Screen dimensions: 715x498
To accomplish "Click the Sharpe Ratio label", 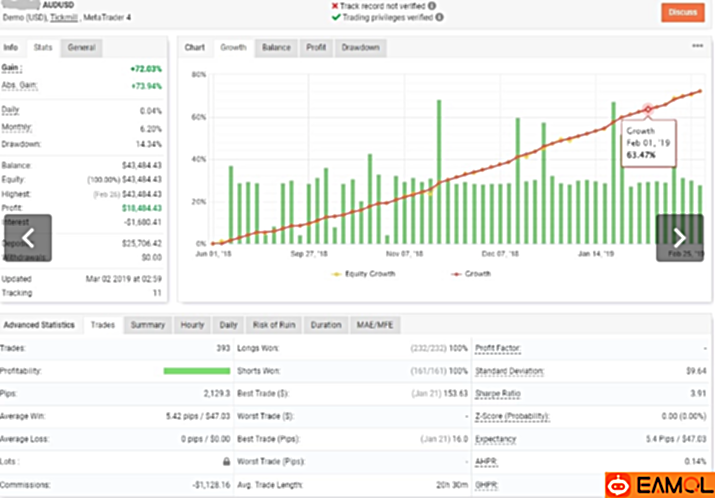I will [498, 394].
